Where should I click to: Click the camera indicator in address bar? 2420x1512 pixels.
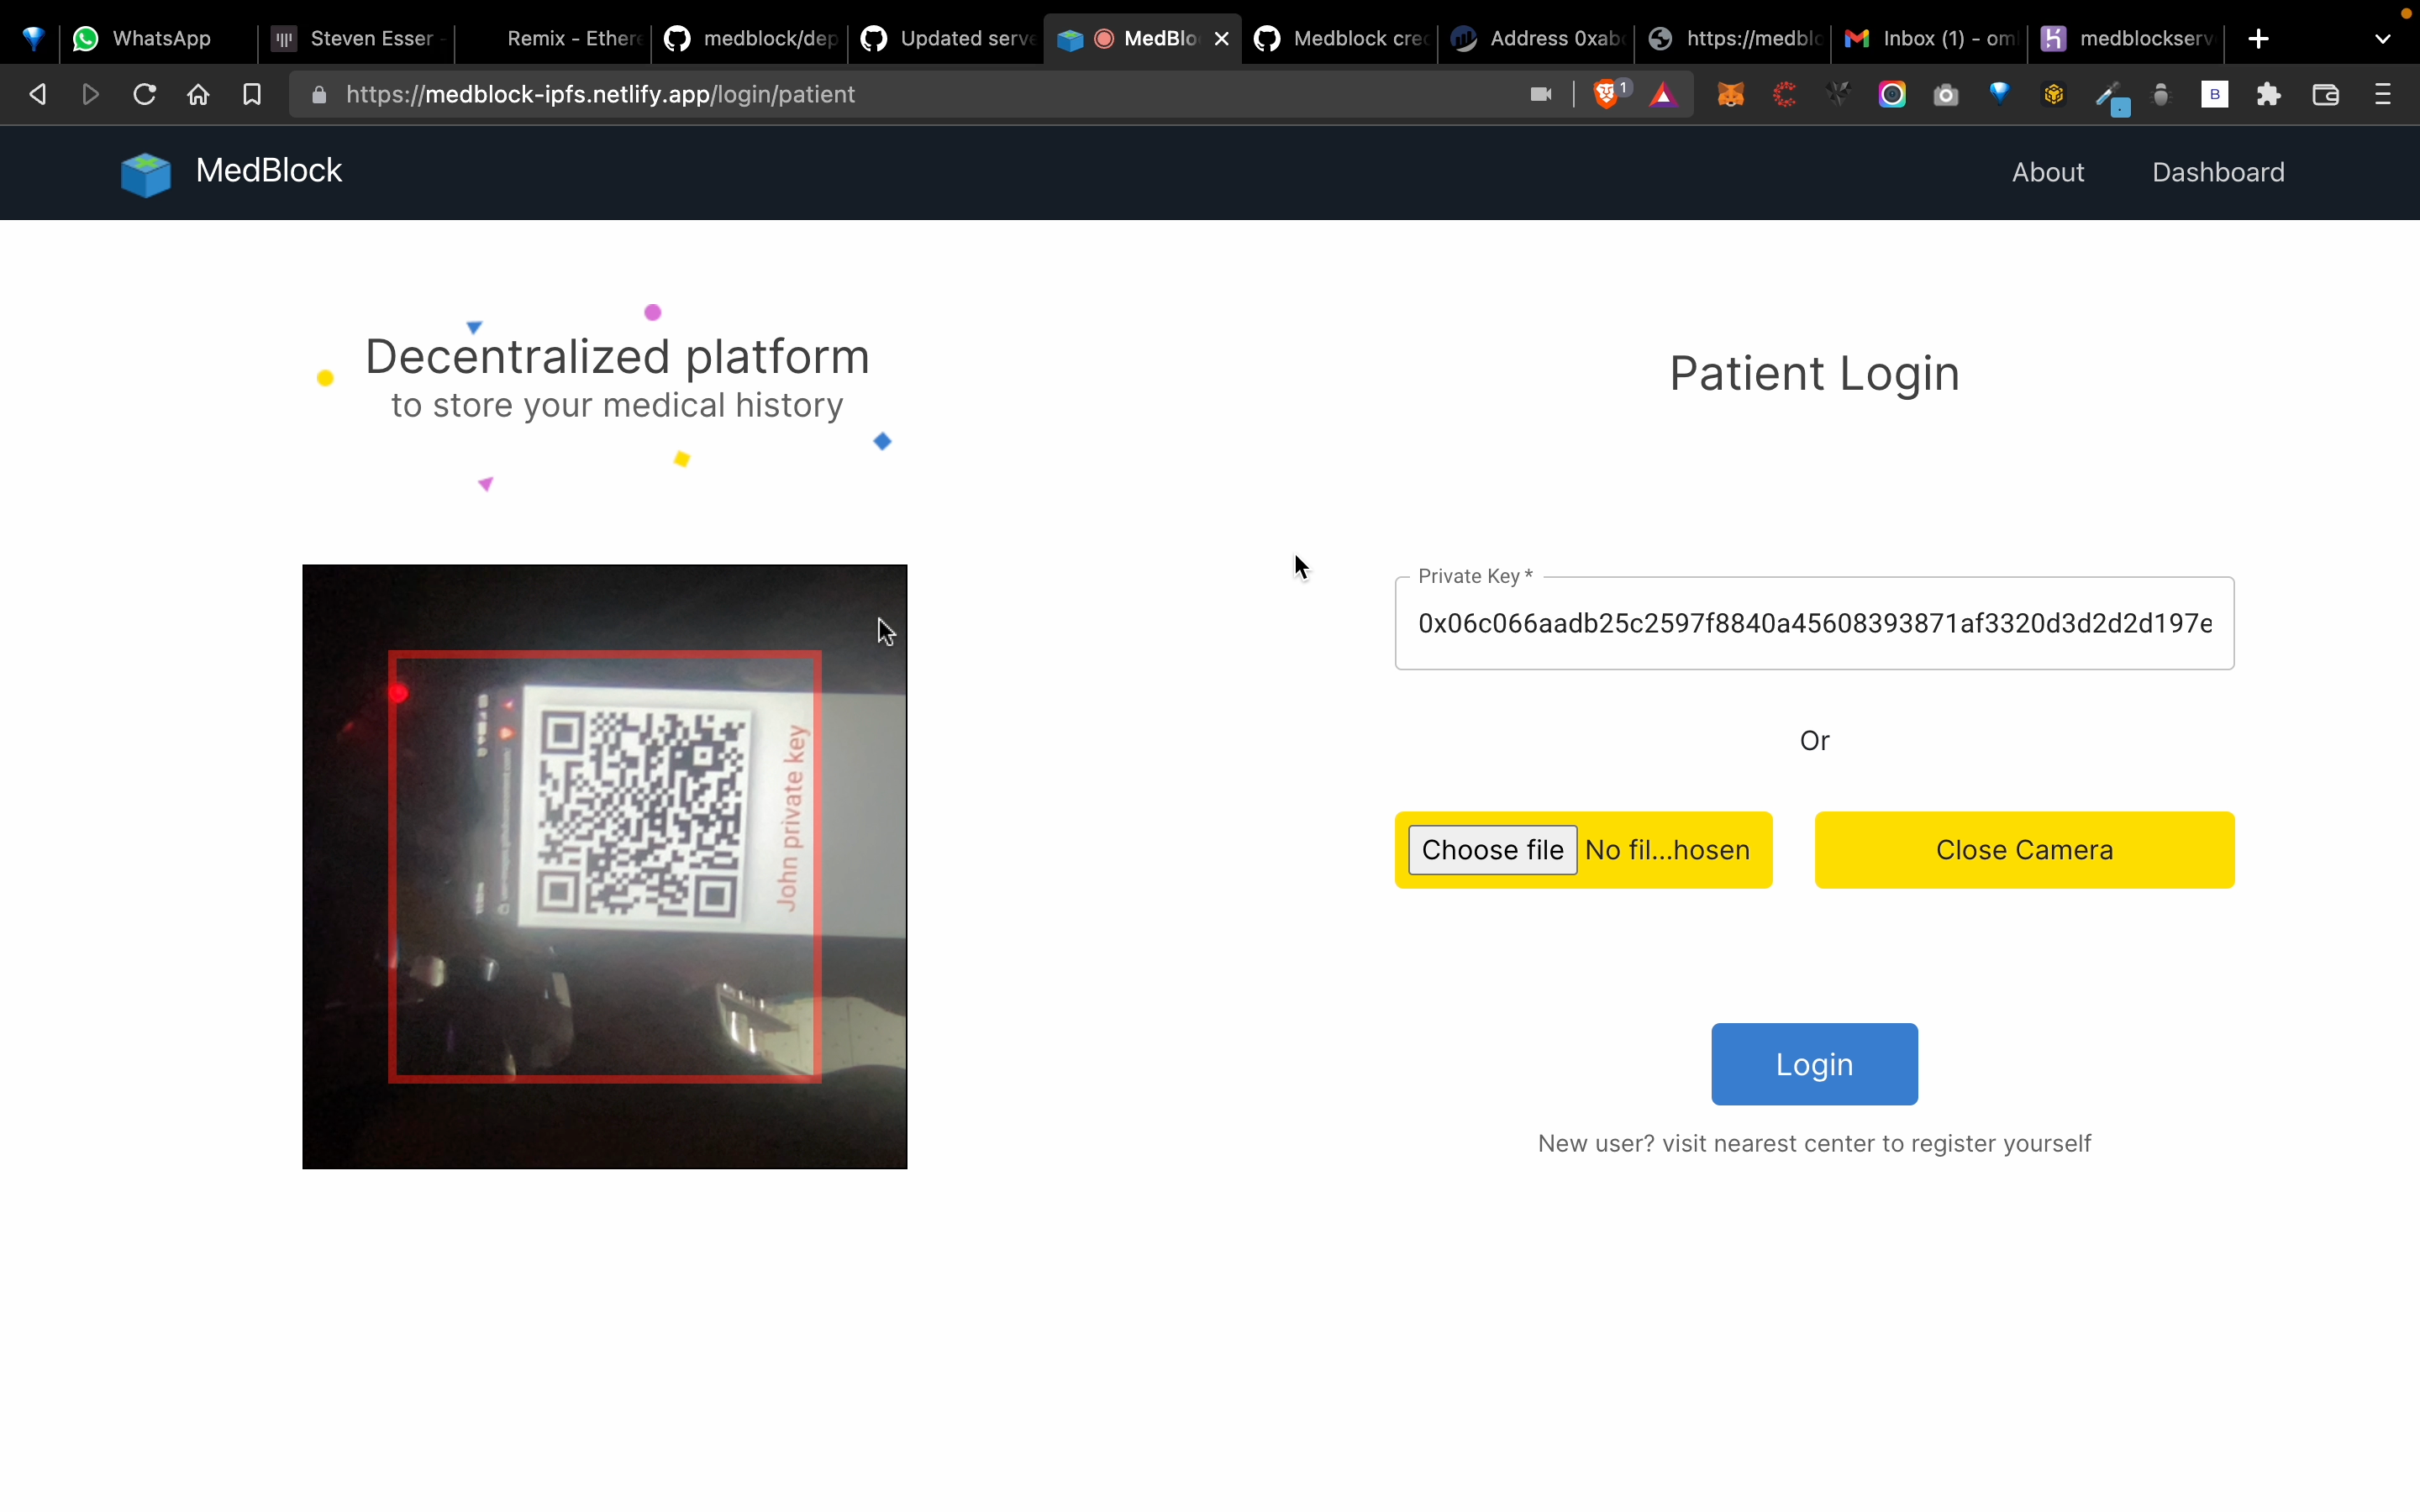(x=1540, y=95)
